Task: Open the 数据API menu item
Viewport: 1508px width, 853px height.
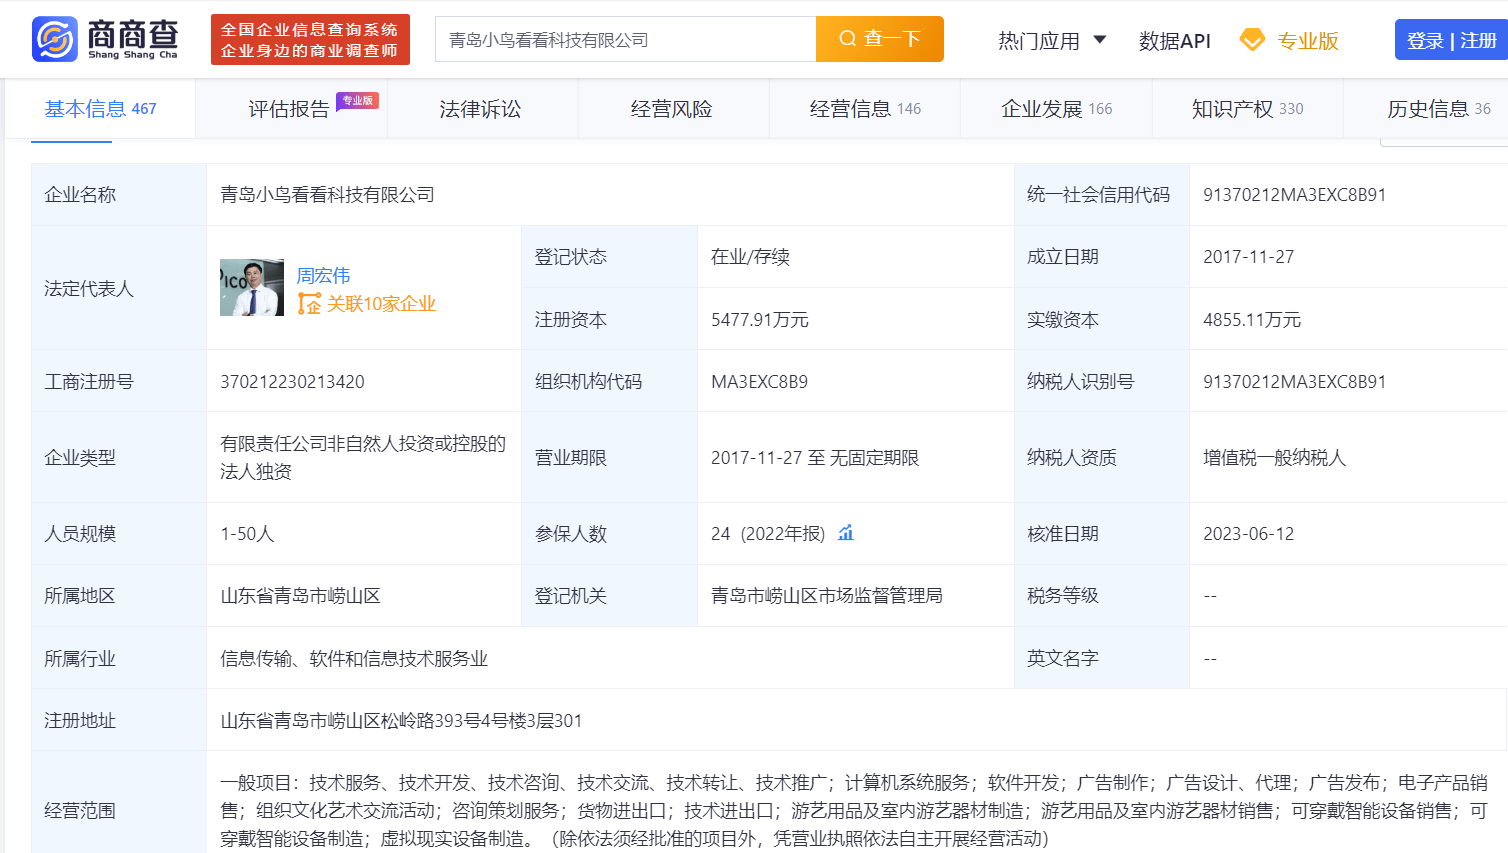Action: (1174, 41)
